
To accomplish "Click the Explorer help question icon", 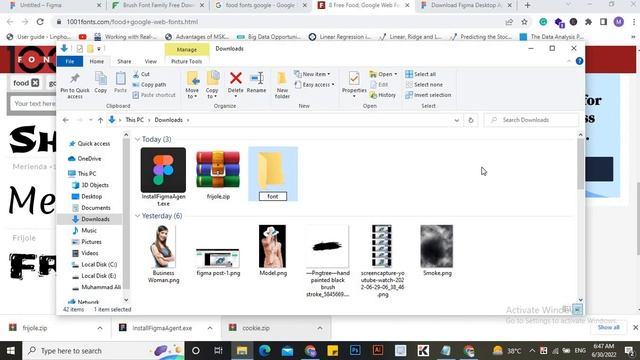I will [579, 61].
